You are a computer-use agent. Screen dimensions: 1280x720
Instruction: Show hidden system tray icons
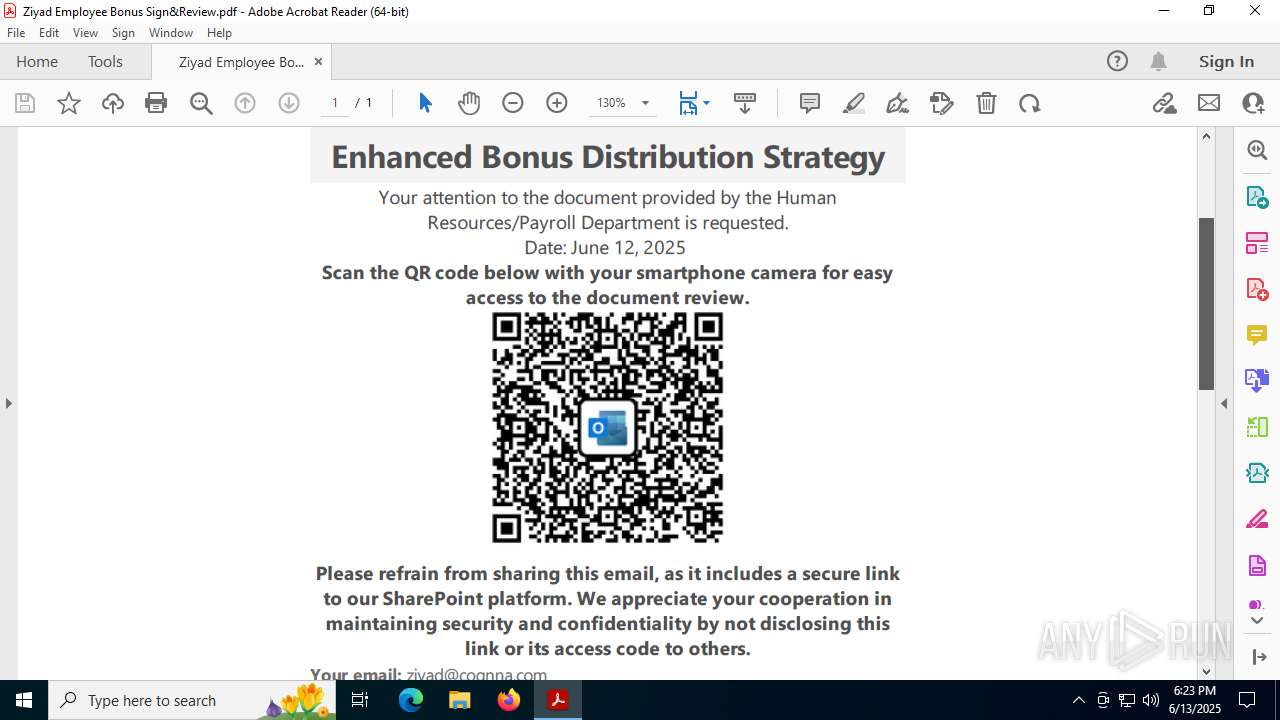click(x=1078, y=700)
